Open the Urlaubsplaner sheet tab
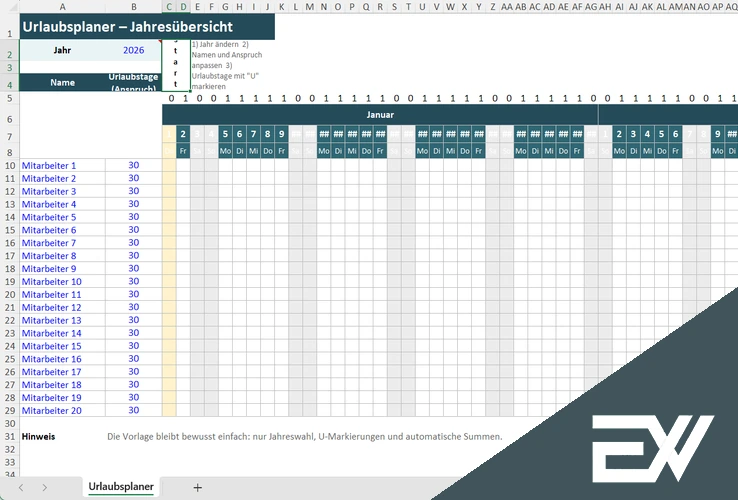Viewport: 738px width, 500px height. coord(121,487)
